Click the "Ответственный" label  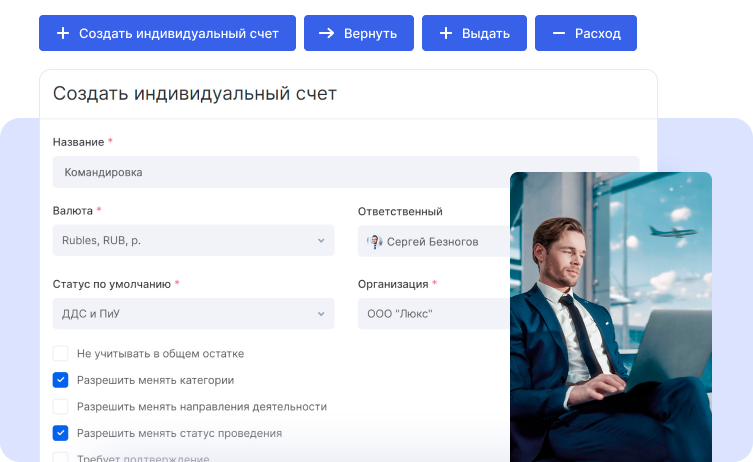point(400,211)
